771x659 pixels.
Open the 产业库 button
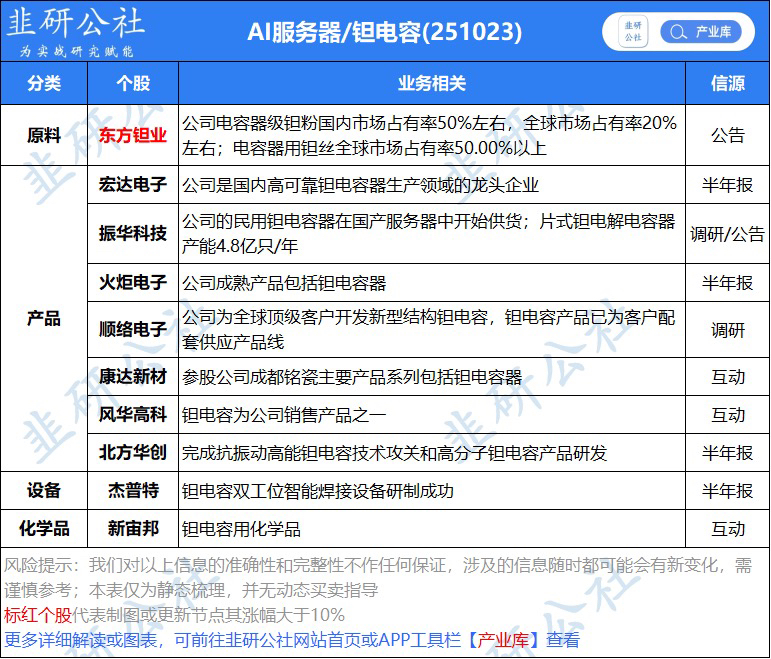coord(701,32)
